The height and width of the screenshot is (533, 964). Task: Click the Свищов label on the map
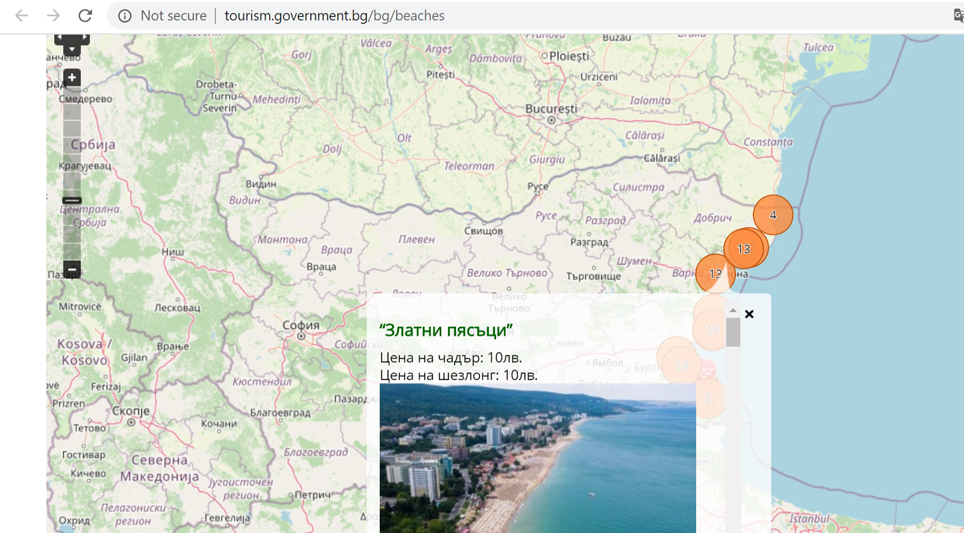click(483, 231)
